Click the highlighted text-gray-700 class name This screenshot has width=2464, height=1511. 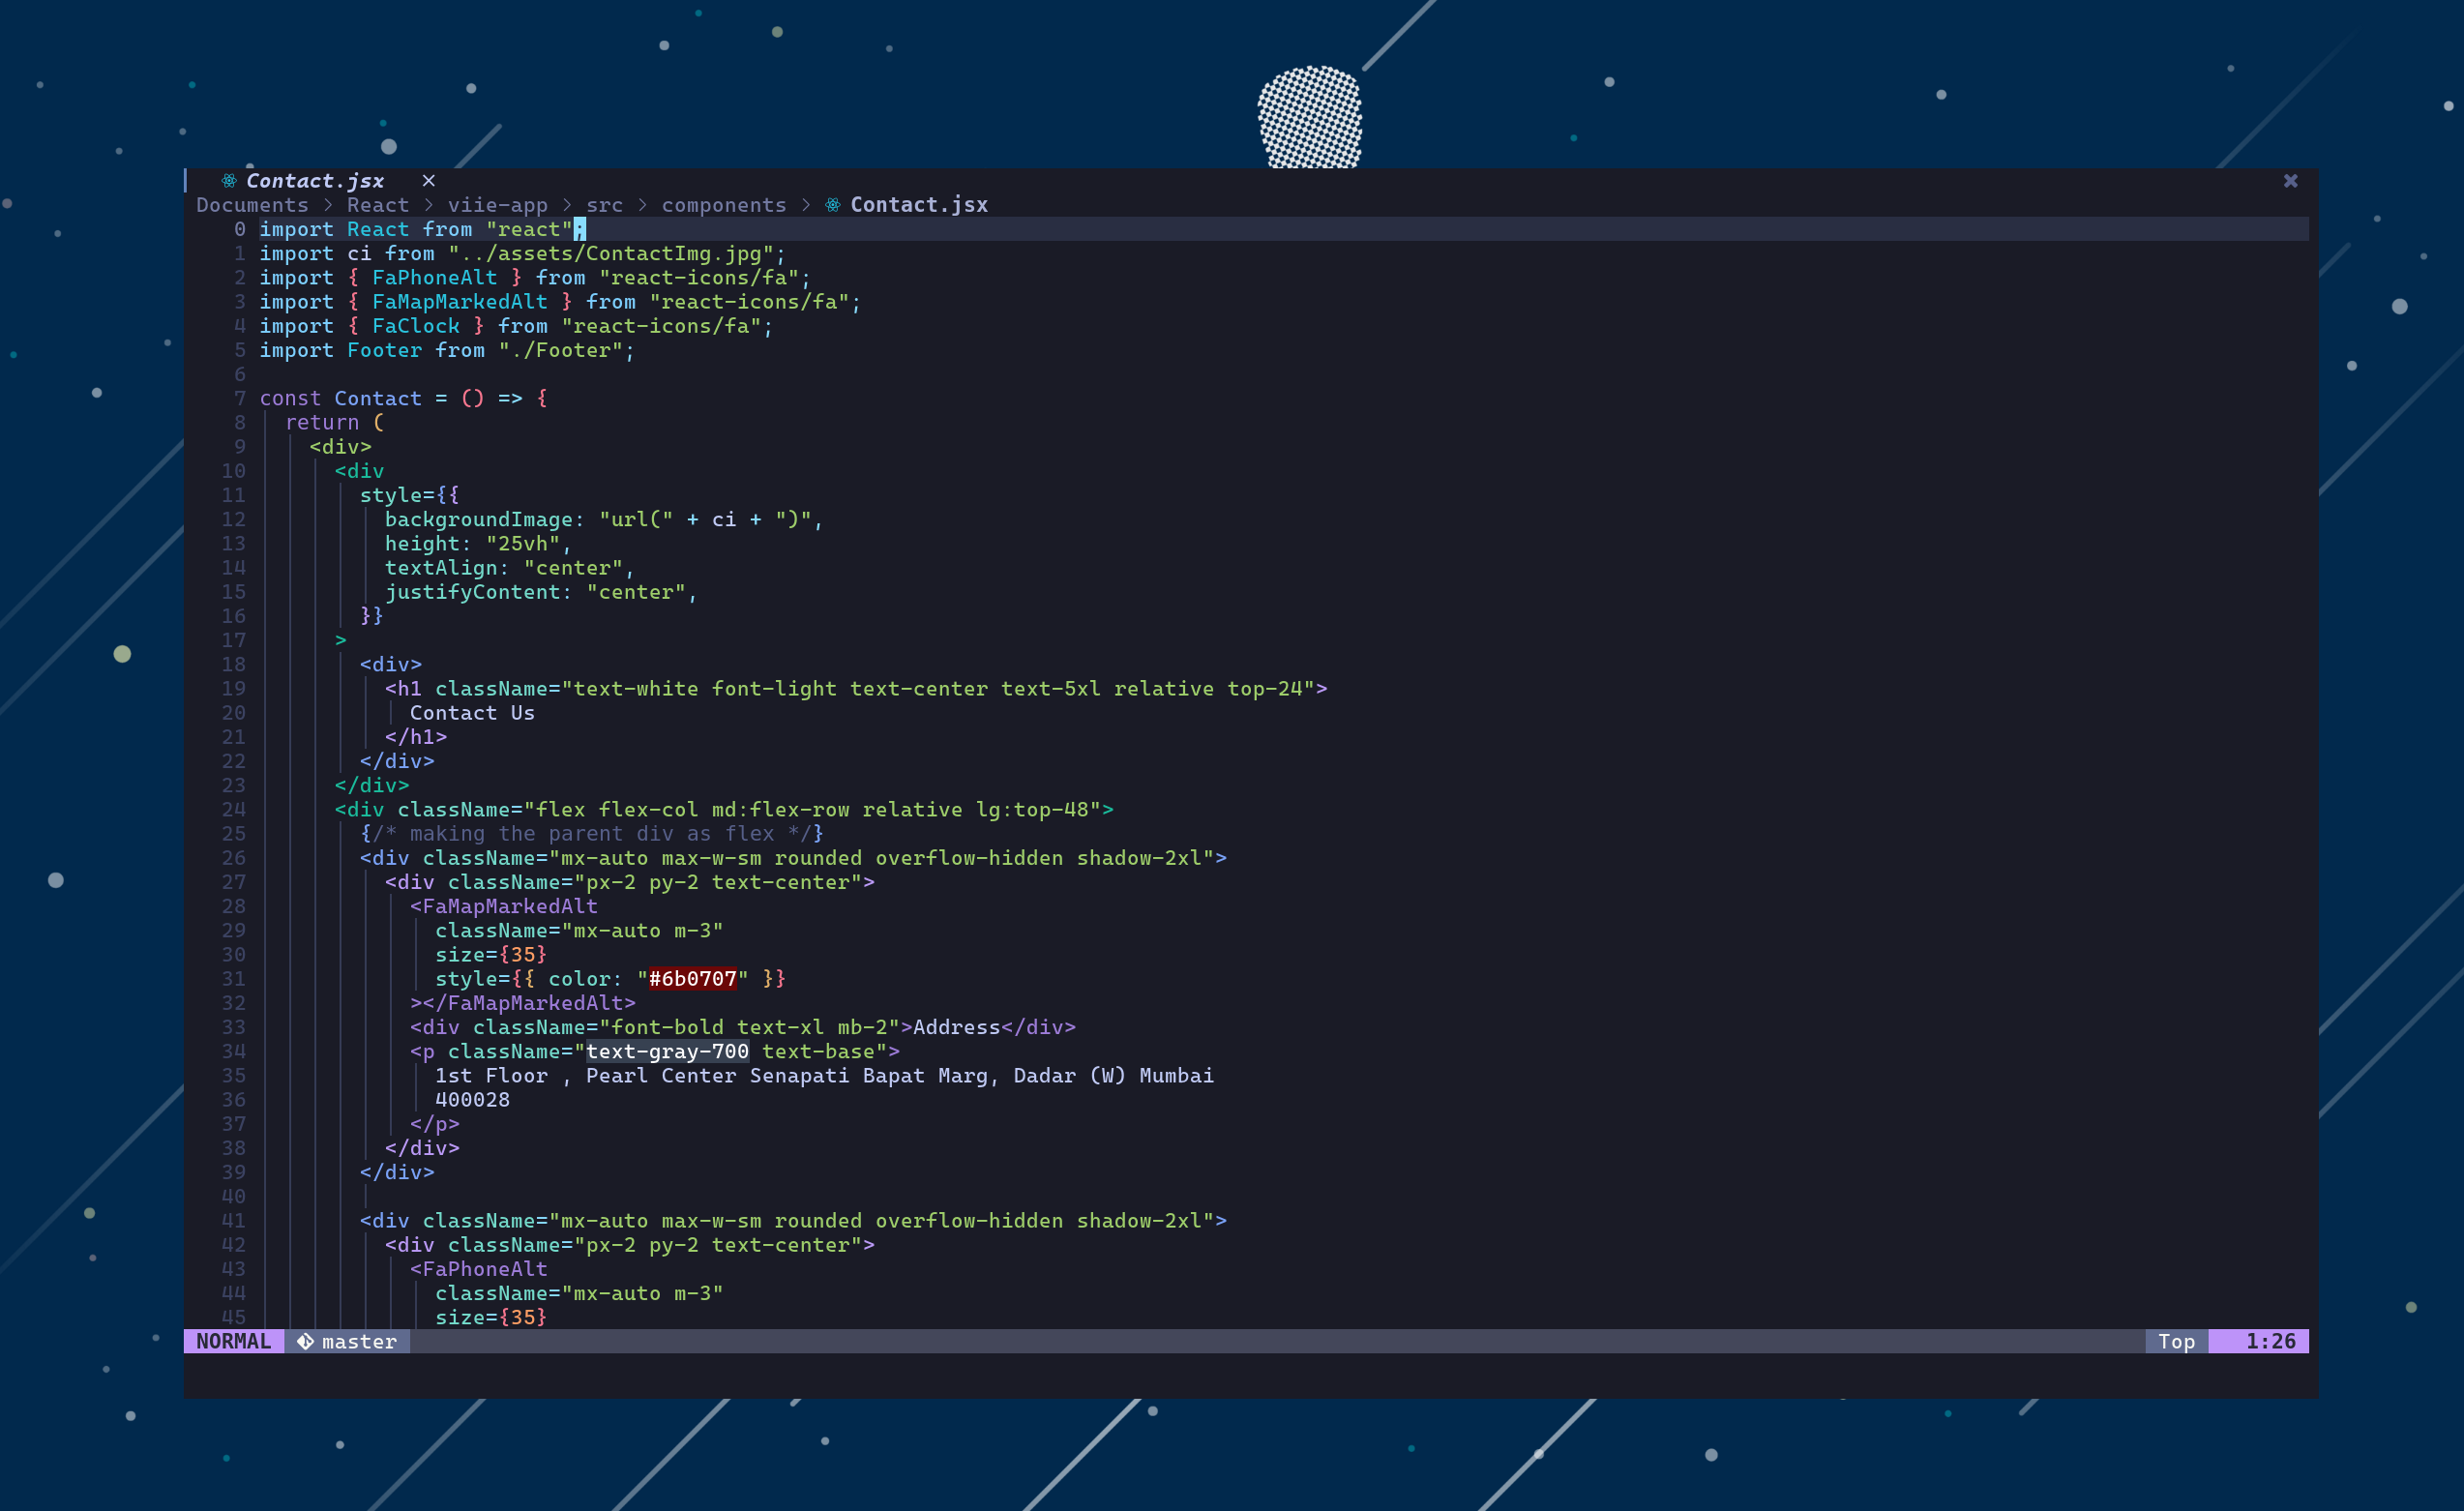point(667,1051)
